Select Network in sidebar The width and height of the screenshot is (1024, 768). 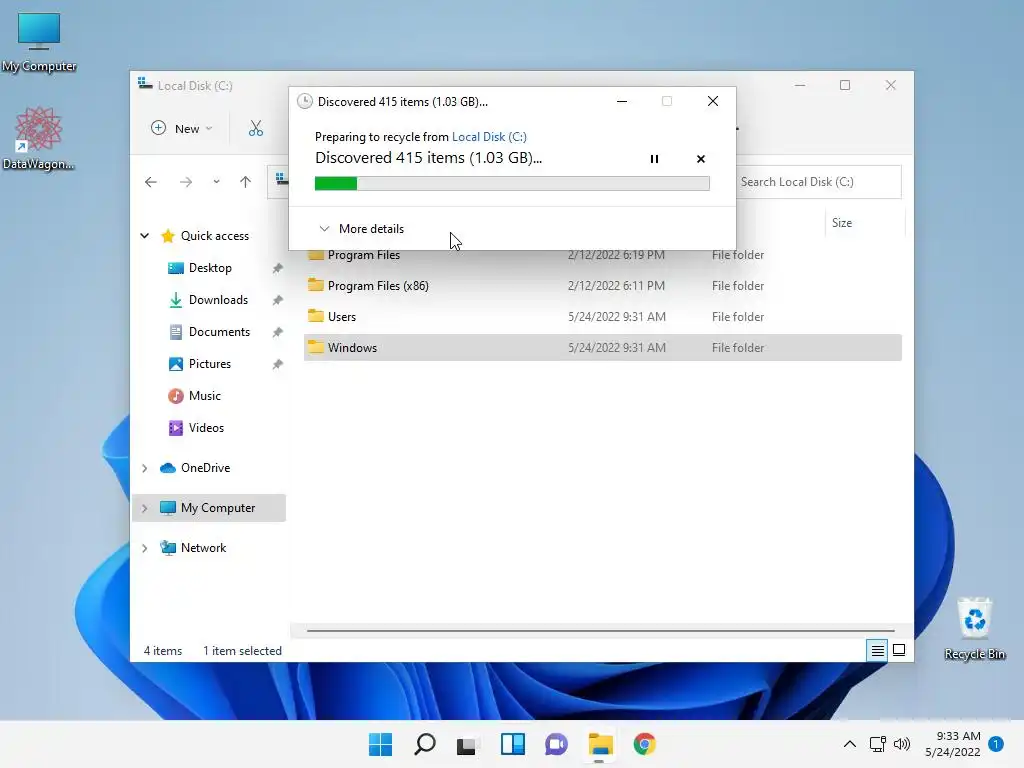click(203, 547)
